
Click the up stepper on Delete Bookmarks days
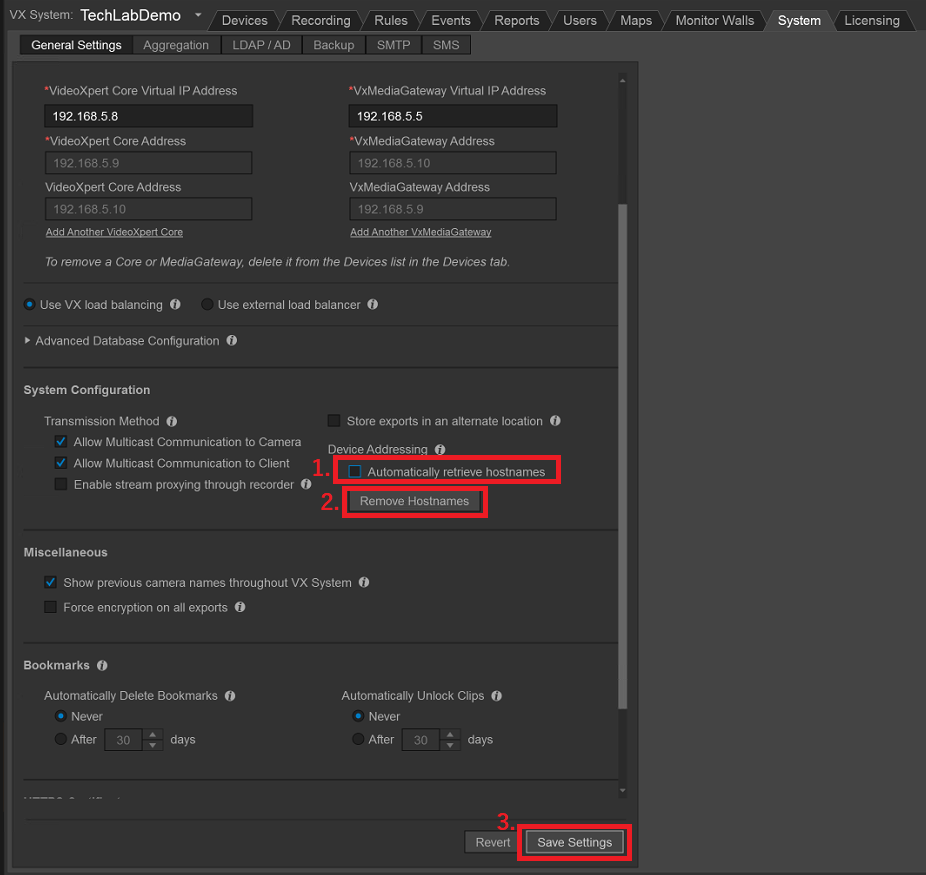point(153,734)
